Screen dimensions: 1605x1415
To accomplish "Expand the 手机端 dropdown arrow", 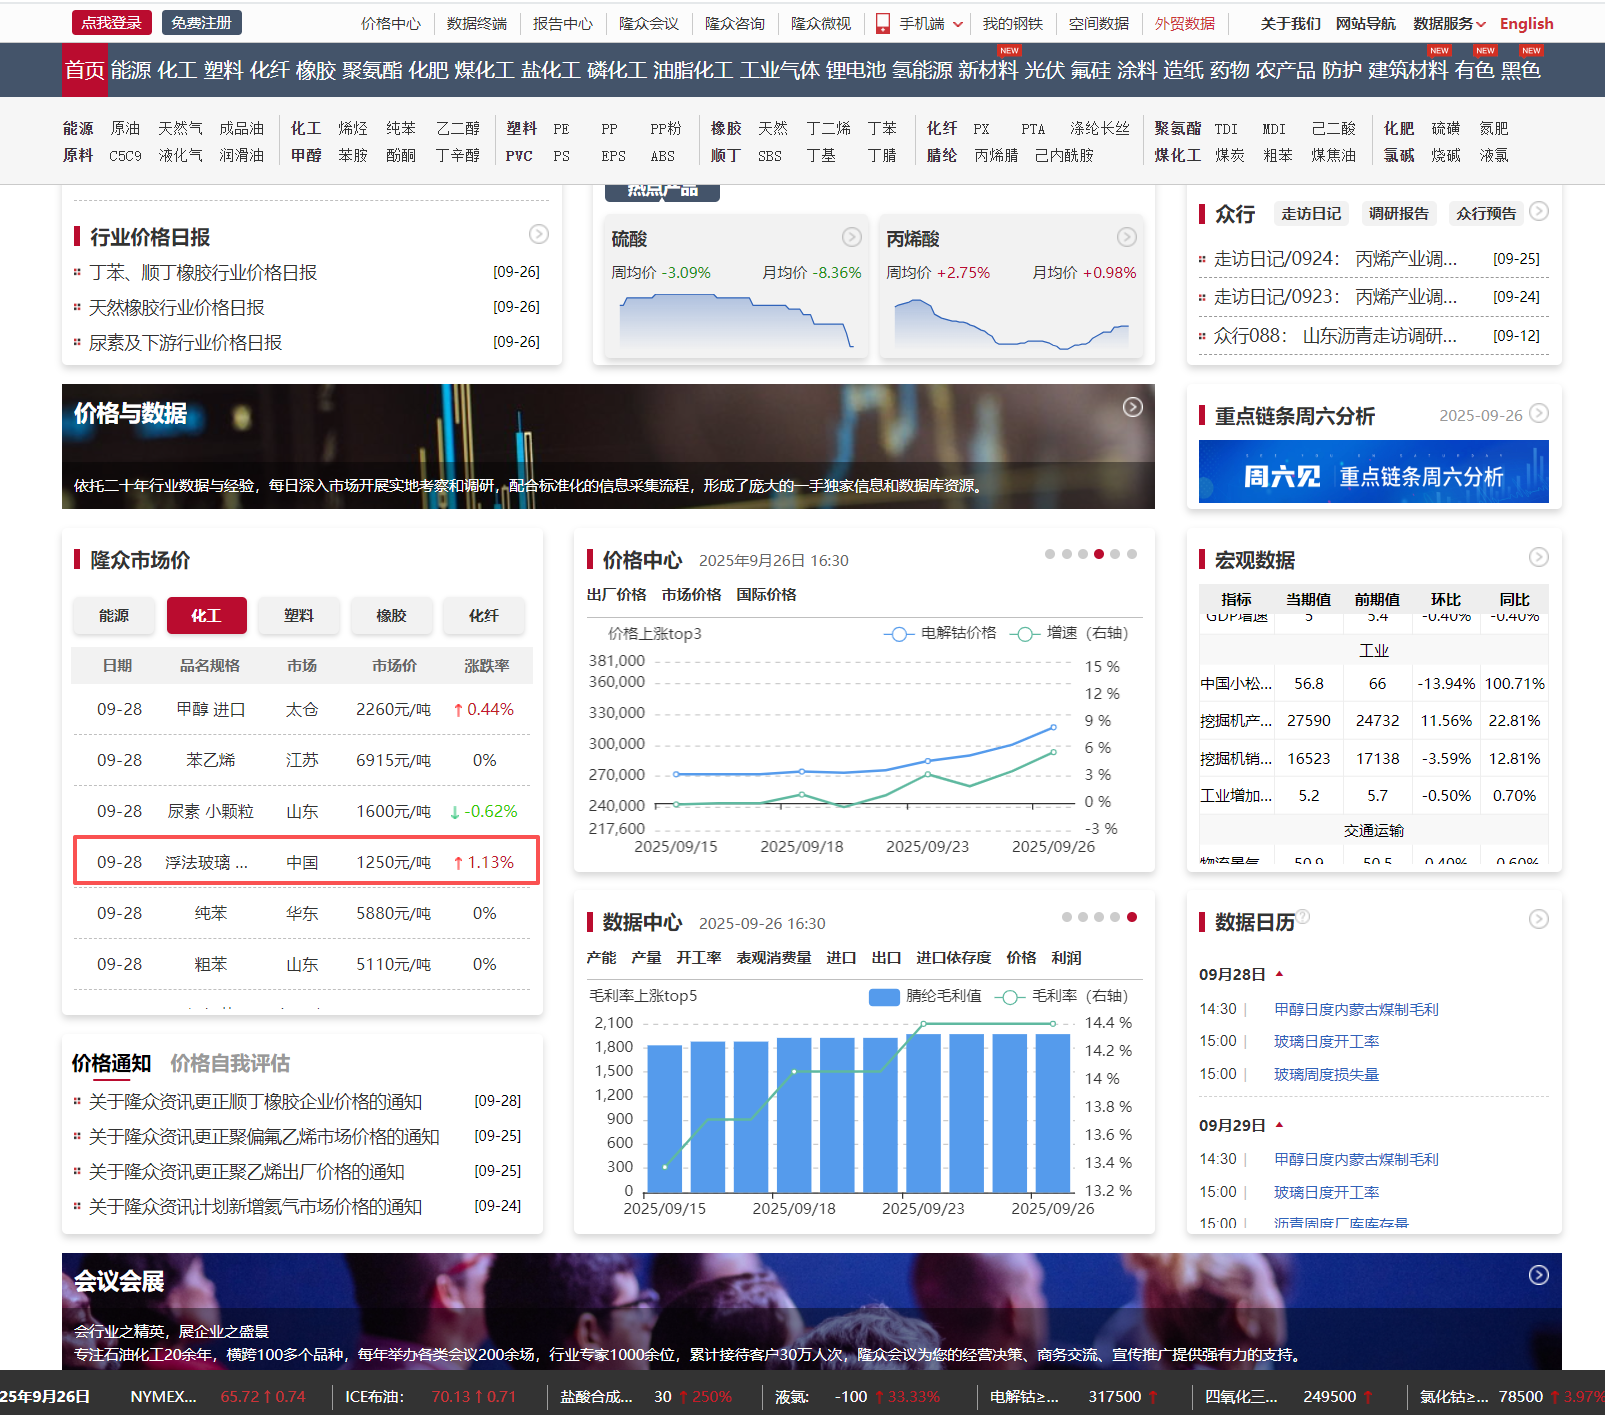I will pyautogui.click(x=958, y=24).
